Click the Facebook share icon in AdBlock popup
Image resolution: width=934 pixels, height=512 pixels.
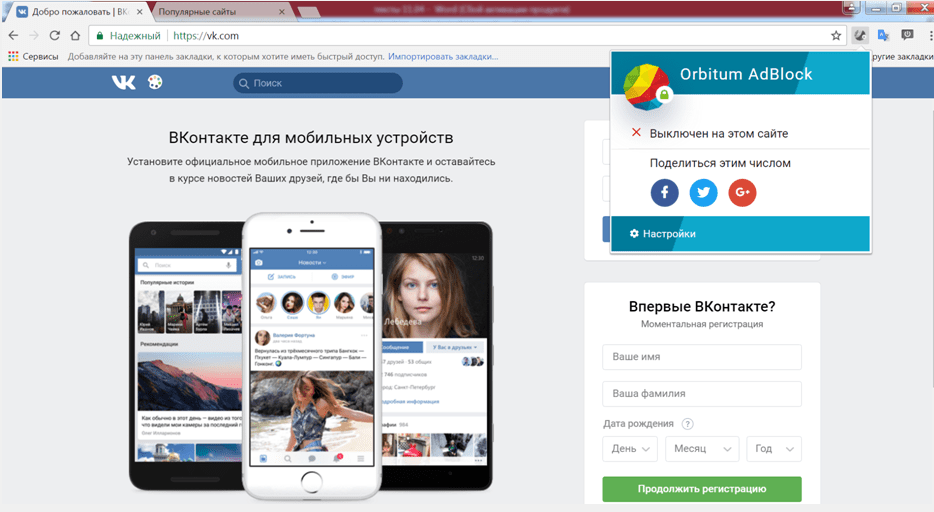pyautogui.click(x=665, y=193)
